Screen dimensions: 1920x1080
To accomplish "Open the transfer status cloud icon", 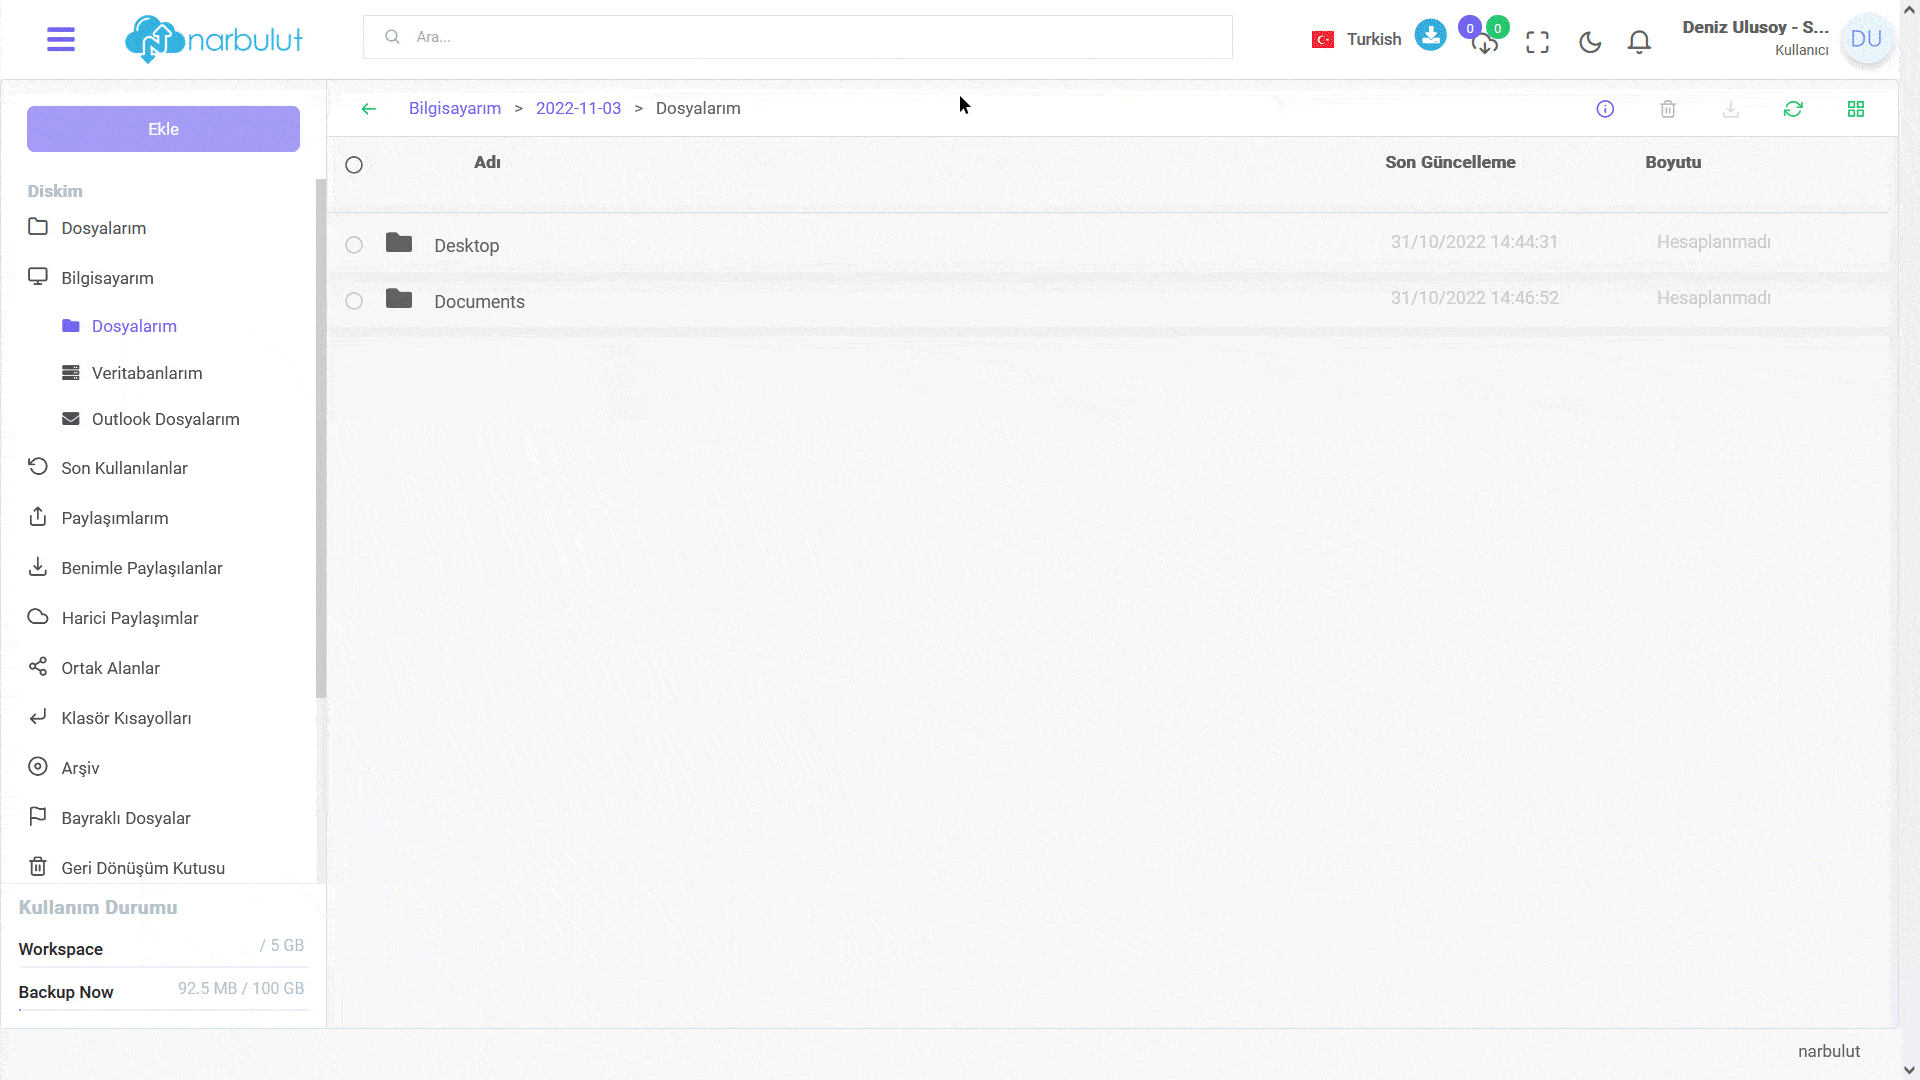I will 1485,42.
